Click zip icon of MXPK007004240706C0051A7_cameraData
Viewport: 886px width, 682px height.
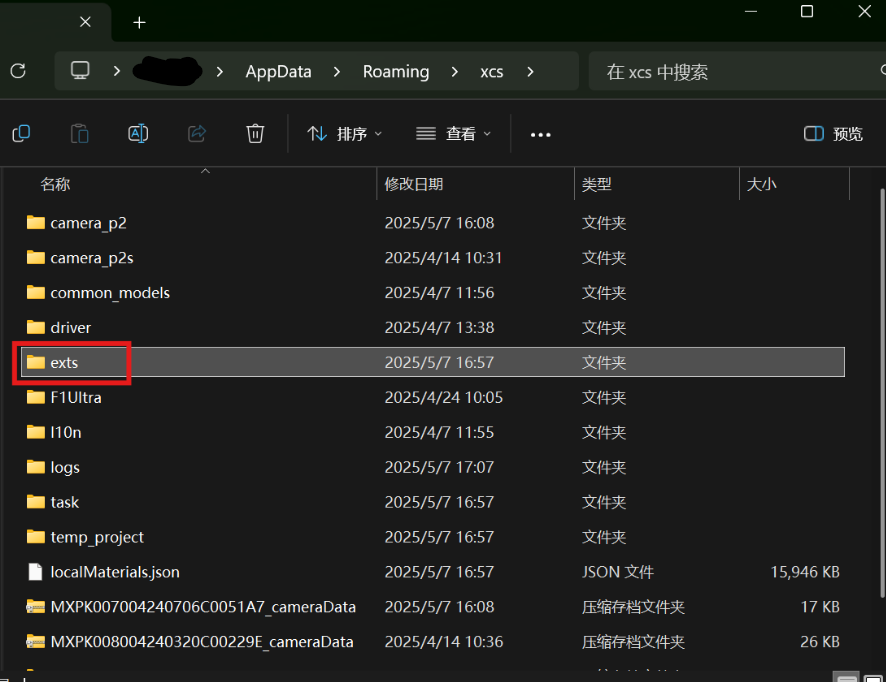[x=36, y=607]
